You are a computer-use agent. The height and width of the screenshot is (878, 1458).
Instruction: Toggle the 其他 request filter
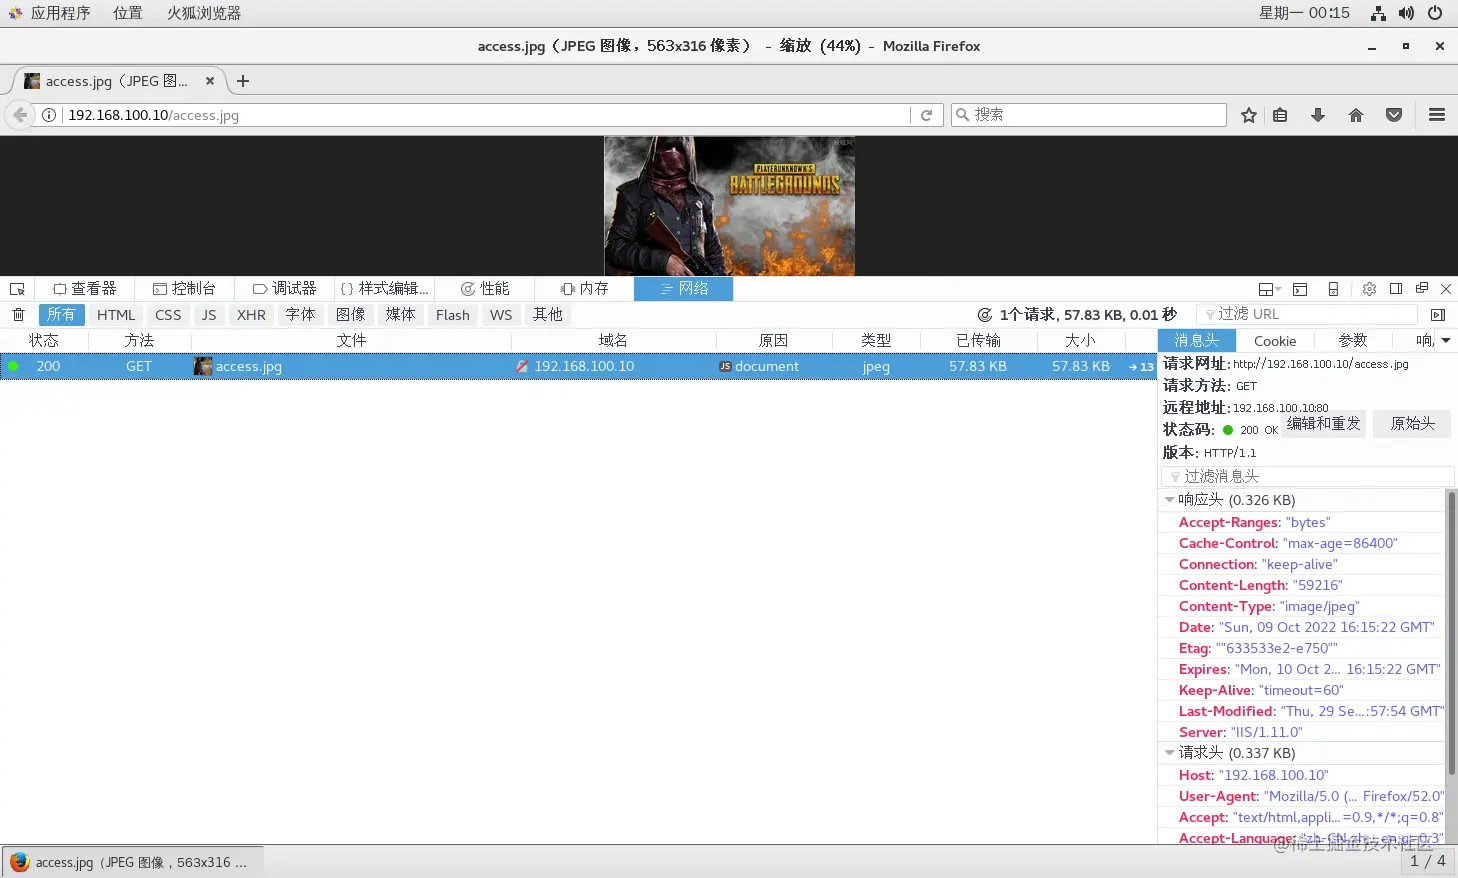click(x=547, y=315)
